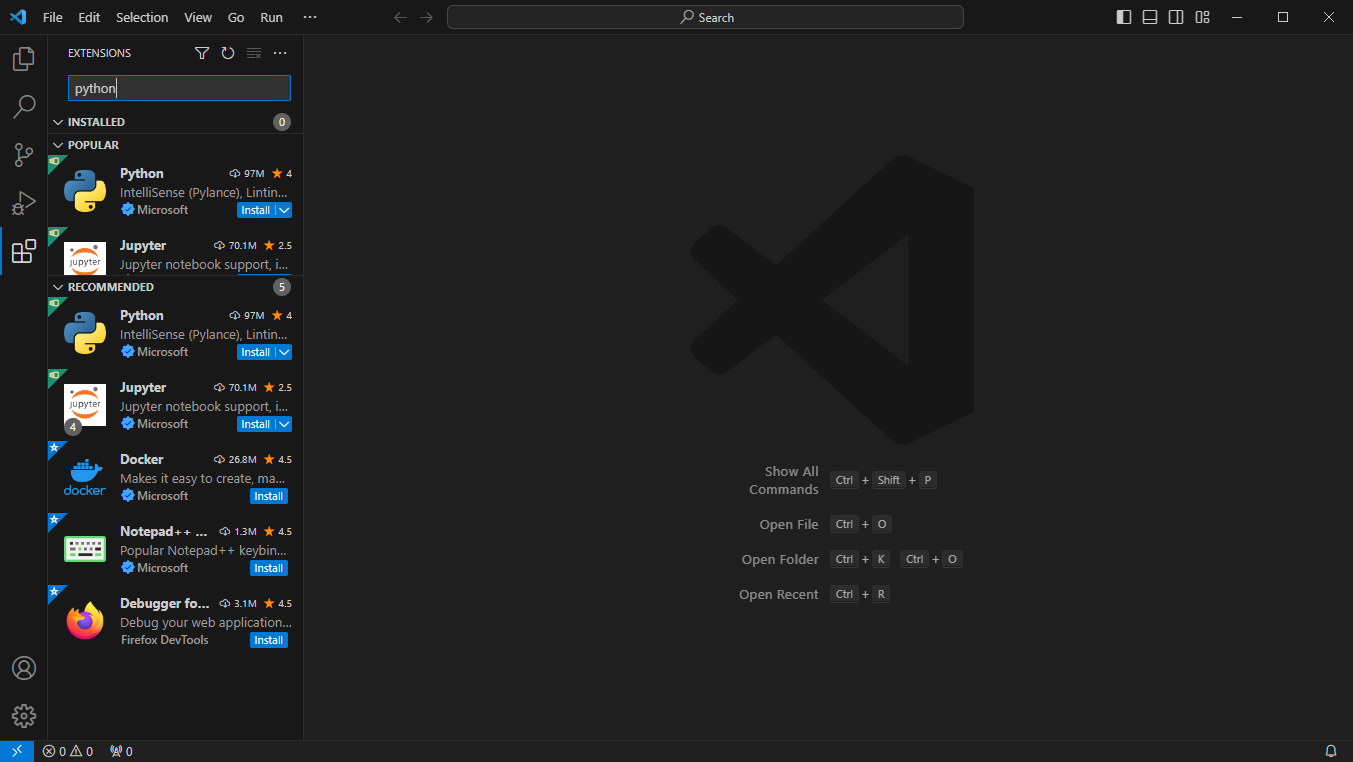Open the Explorer view in activity bar

tap(24, 59)
